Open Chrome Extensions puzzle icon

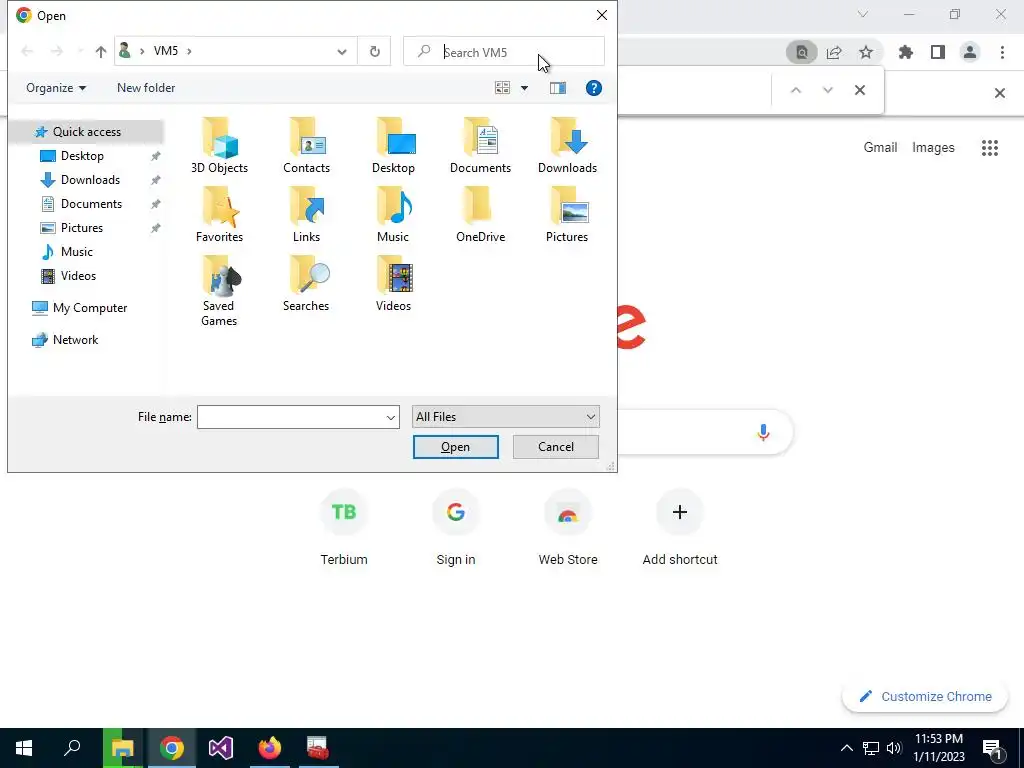pos(906,52)
